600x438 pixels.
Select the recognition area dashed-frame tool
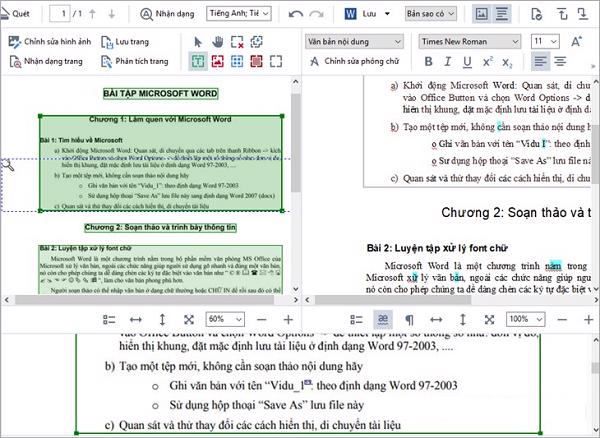[x=276, y=61]
